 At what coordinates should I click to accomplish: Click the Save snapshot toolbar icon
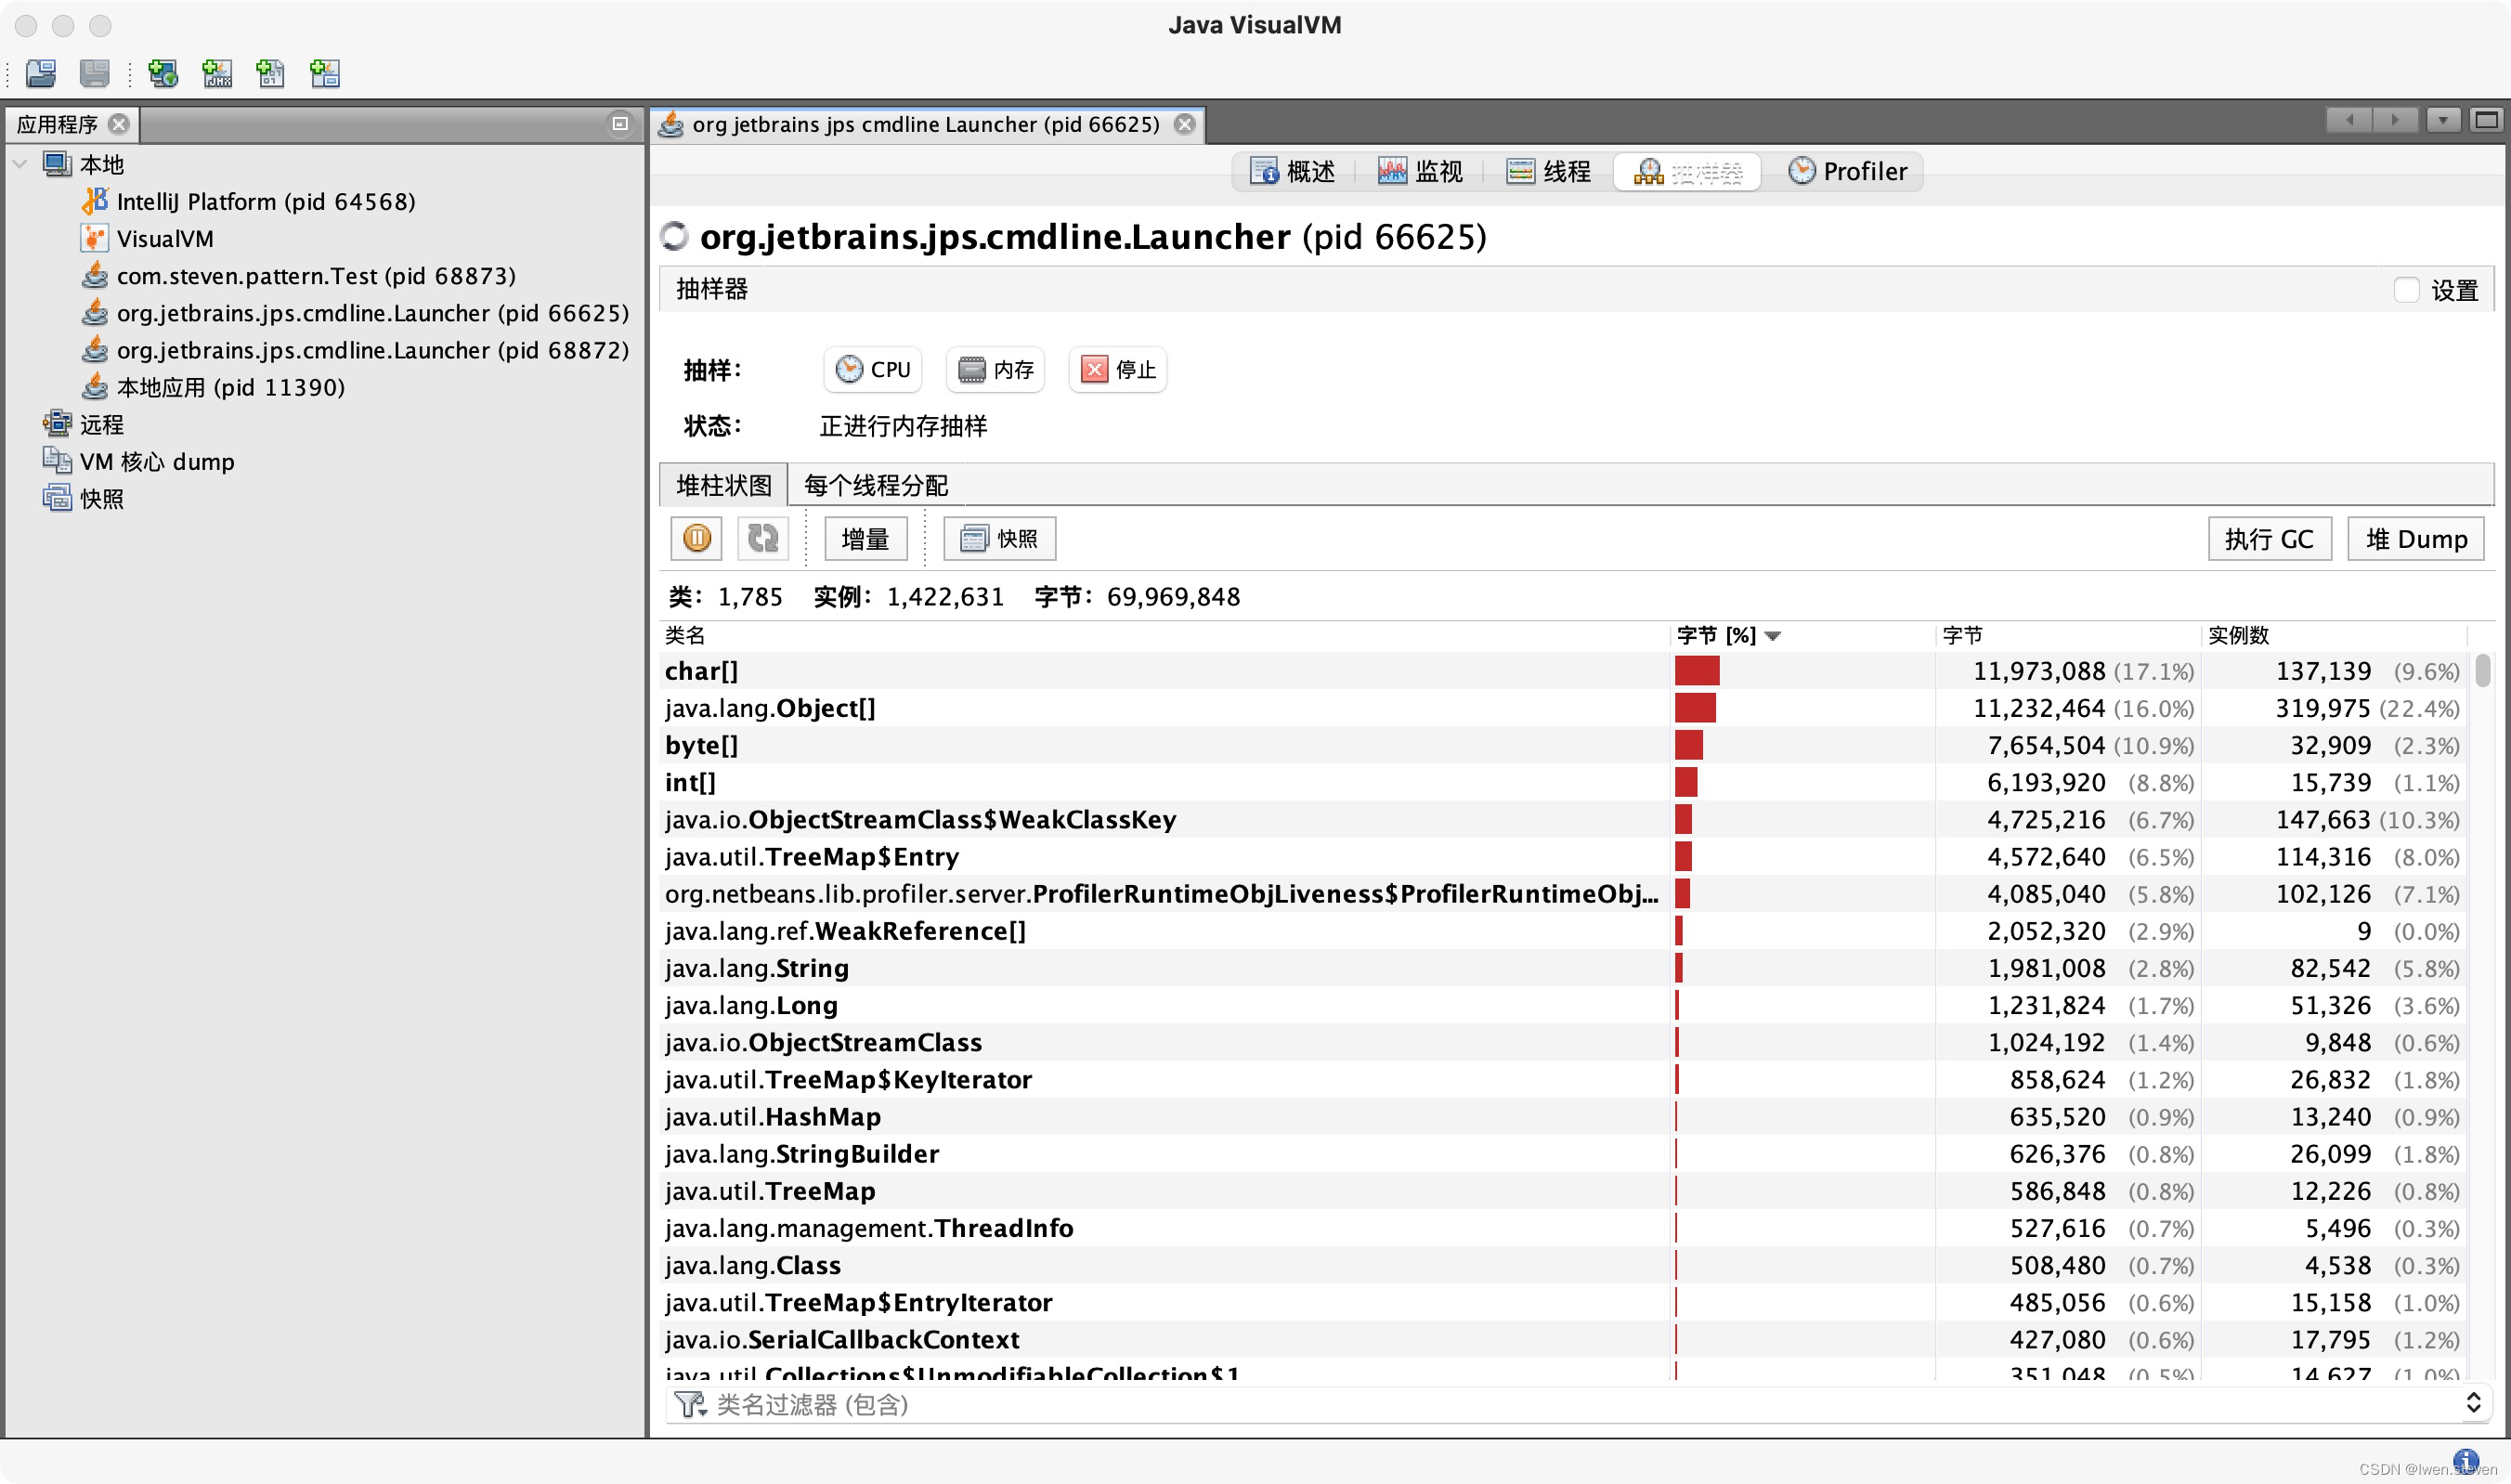[x=95, y=73]
